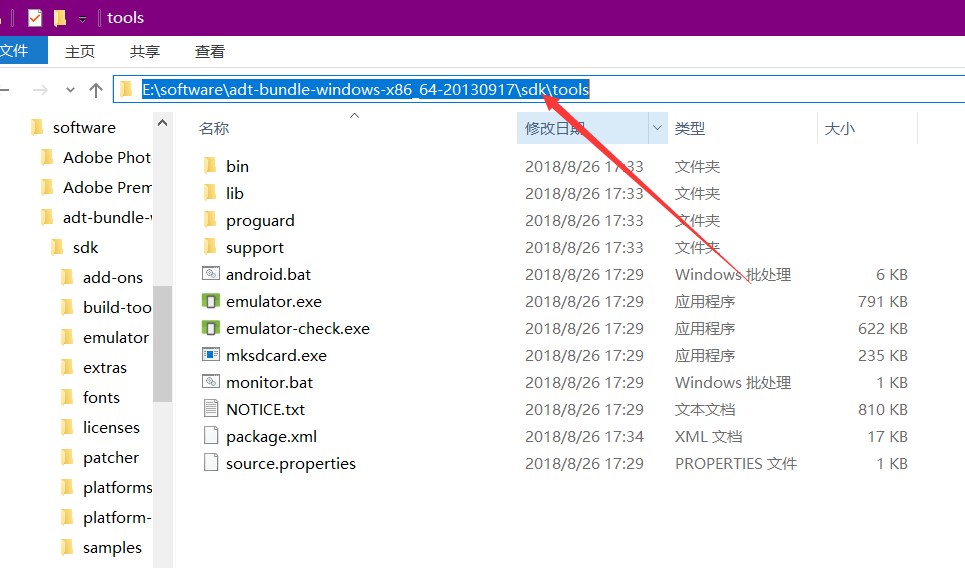Go up one folder level

point(96,90)
